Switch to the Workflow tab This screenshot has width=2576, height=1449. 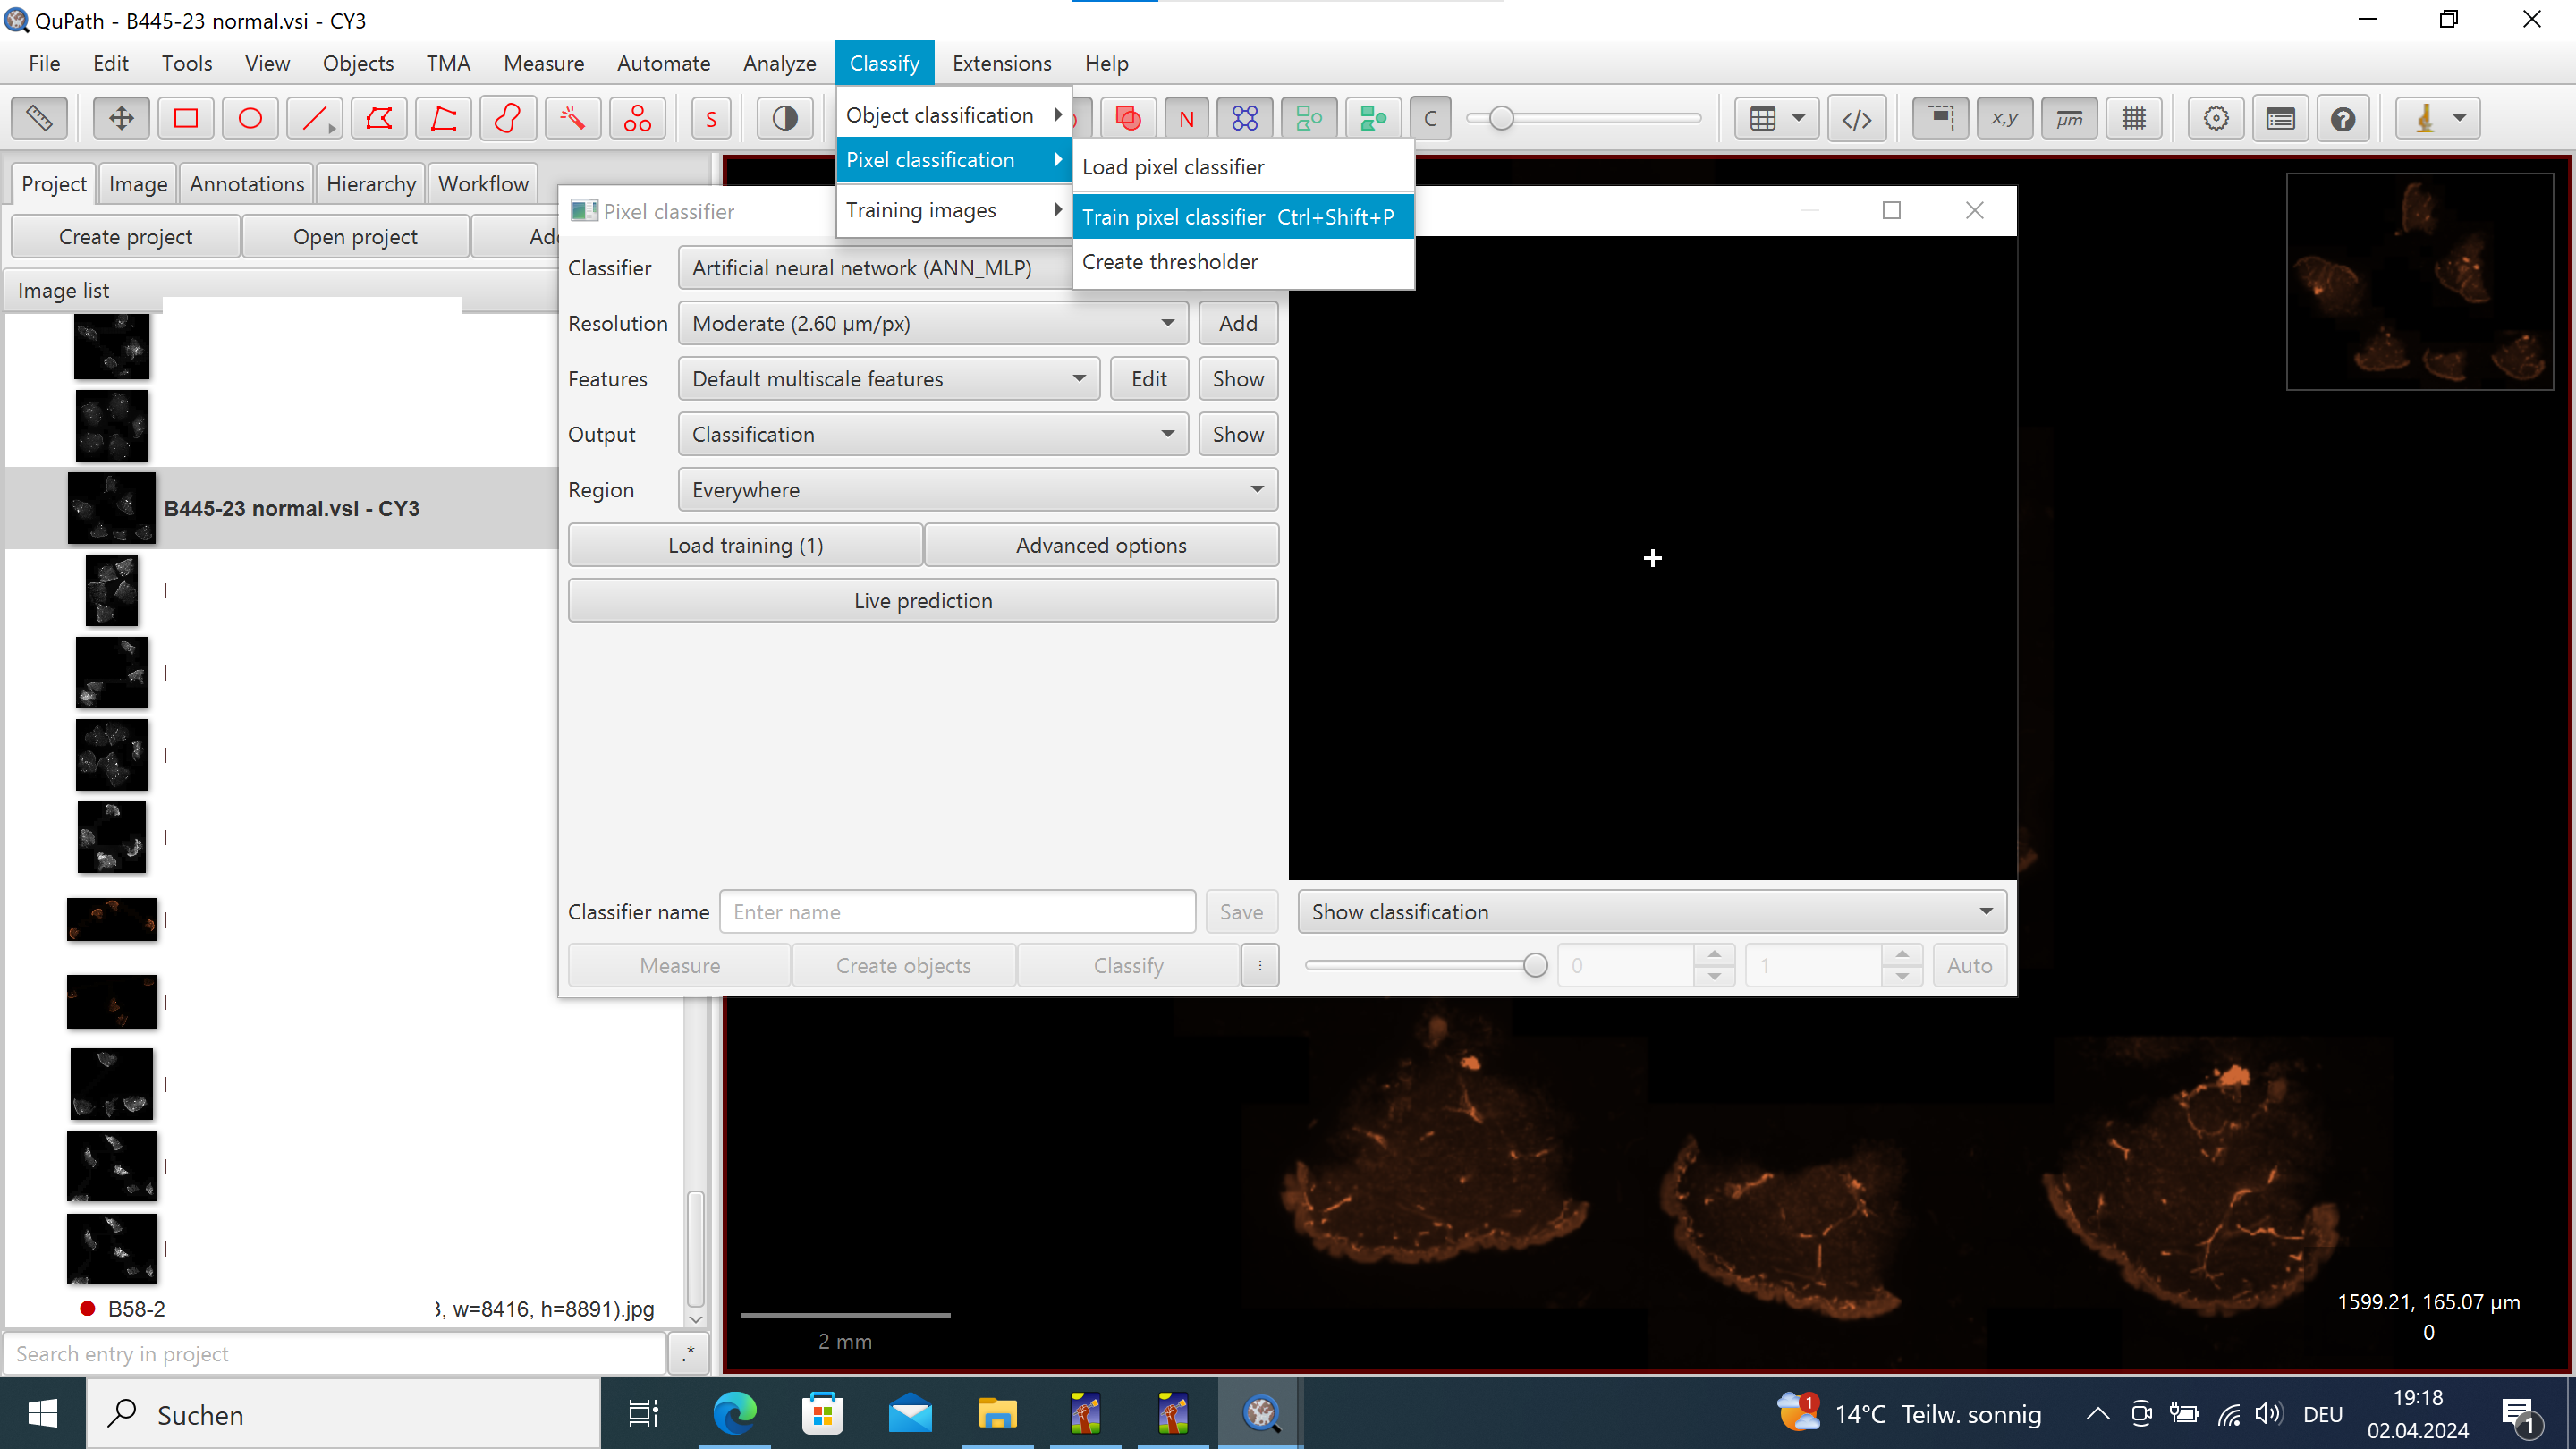483,183
